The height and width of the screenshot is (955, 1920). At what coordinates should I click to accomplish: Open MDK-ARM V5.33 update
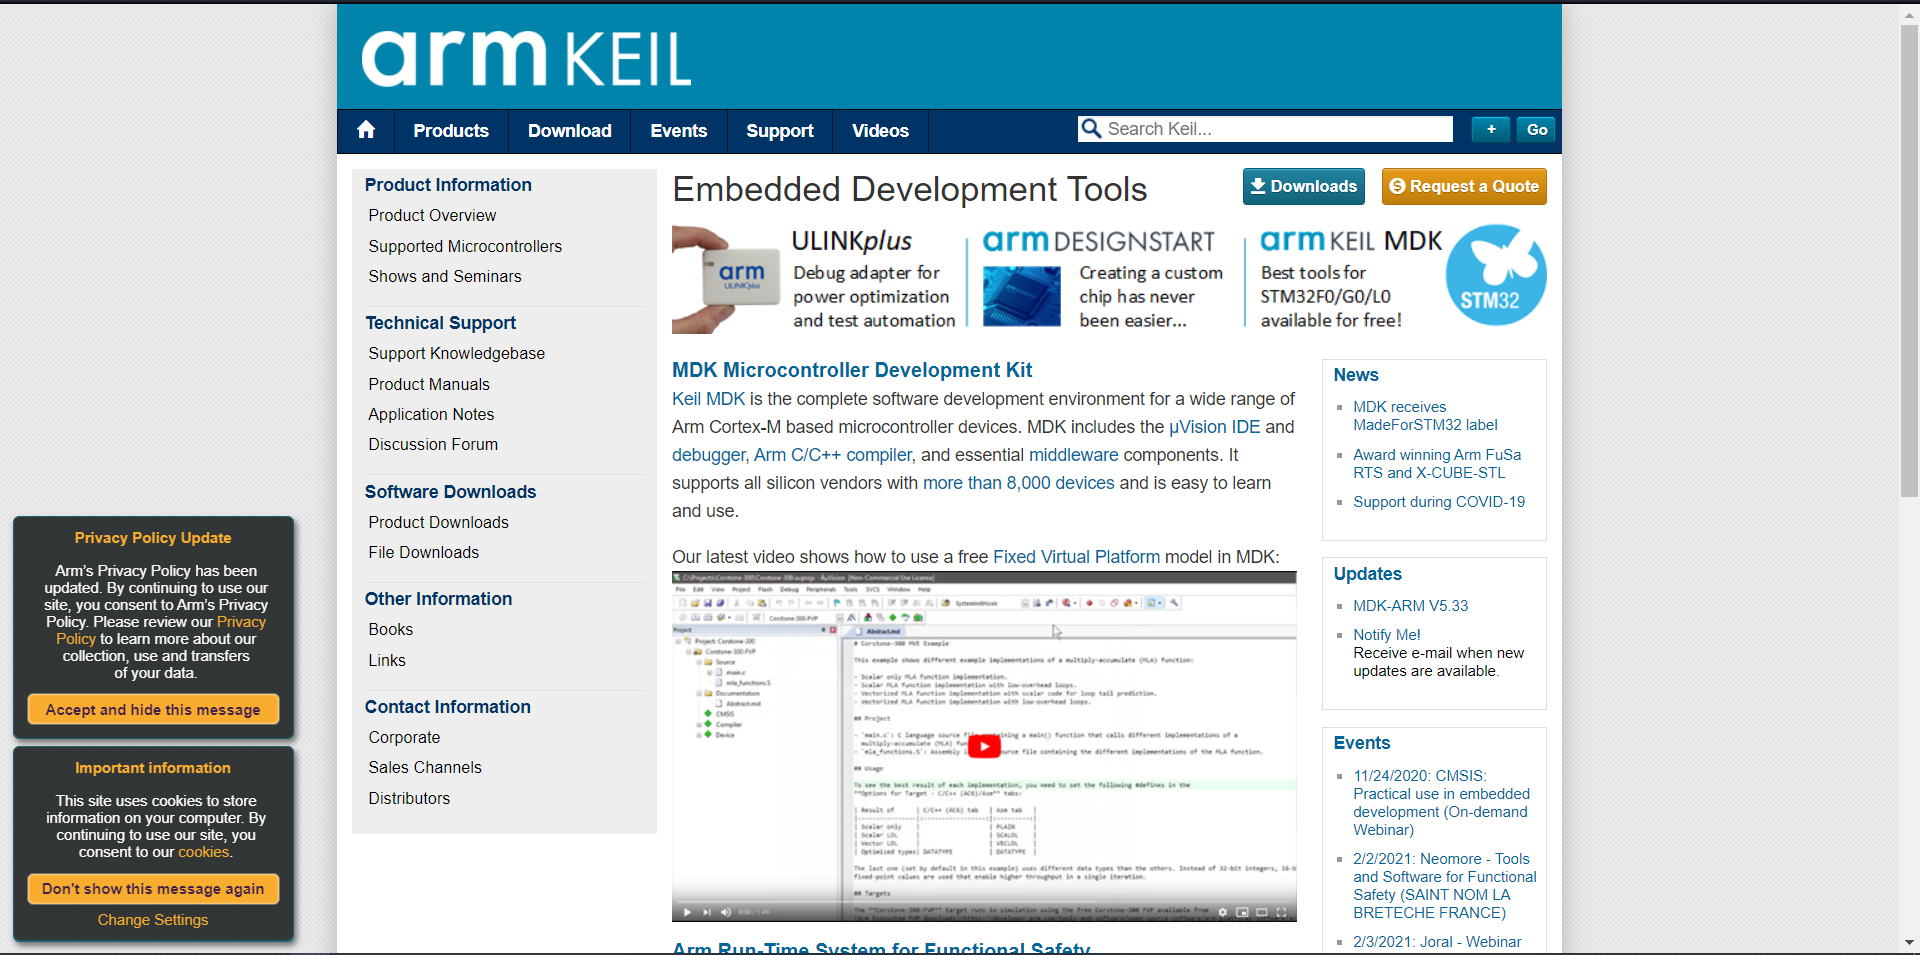click(1410, 606)
